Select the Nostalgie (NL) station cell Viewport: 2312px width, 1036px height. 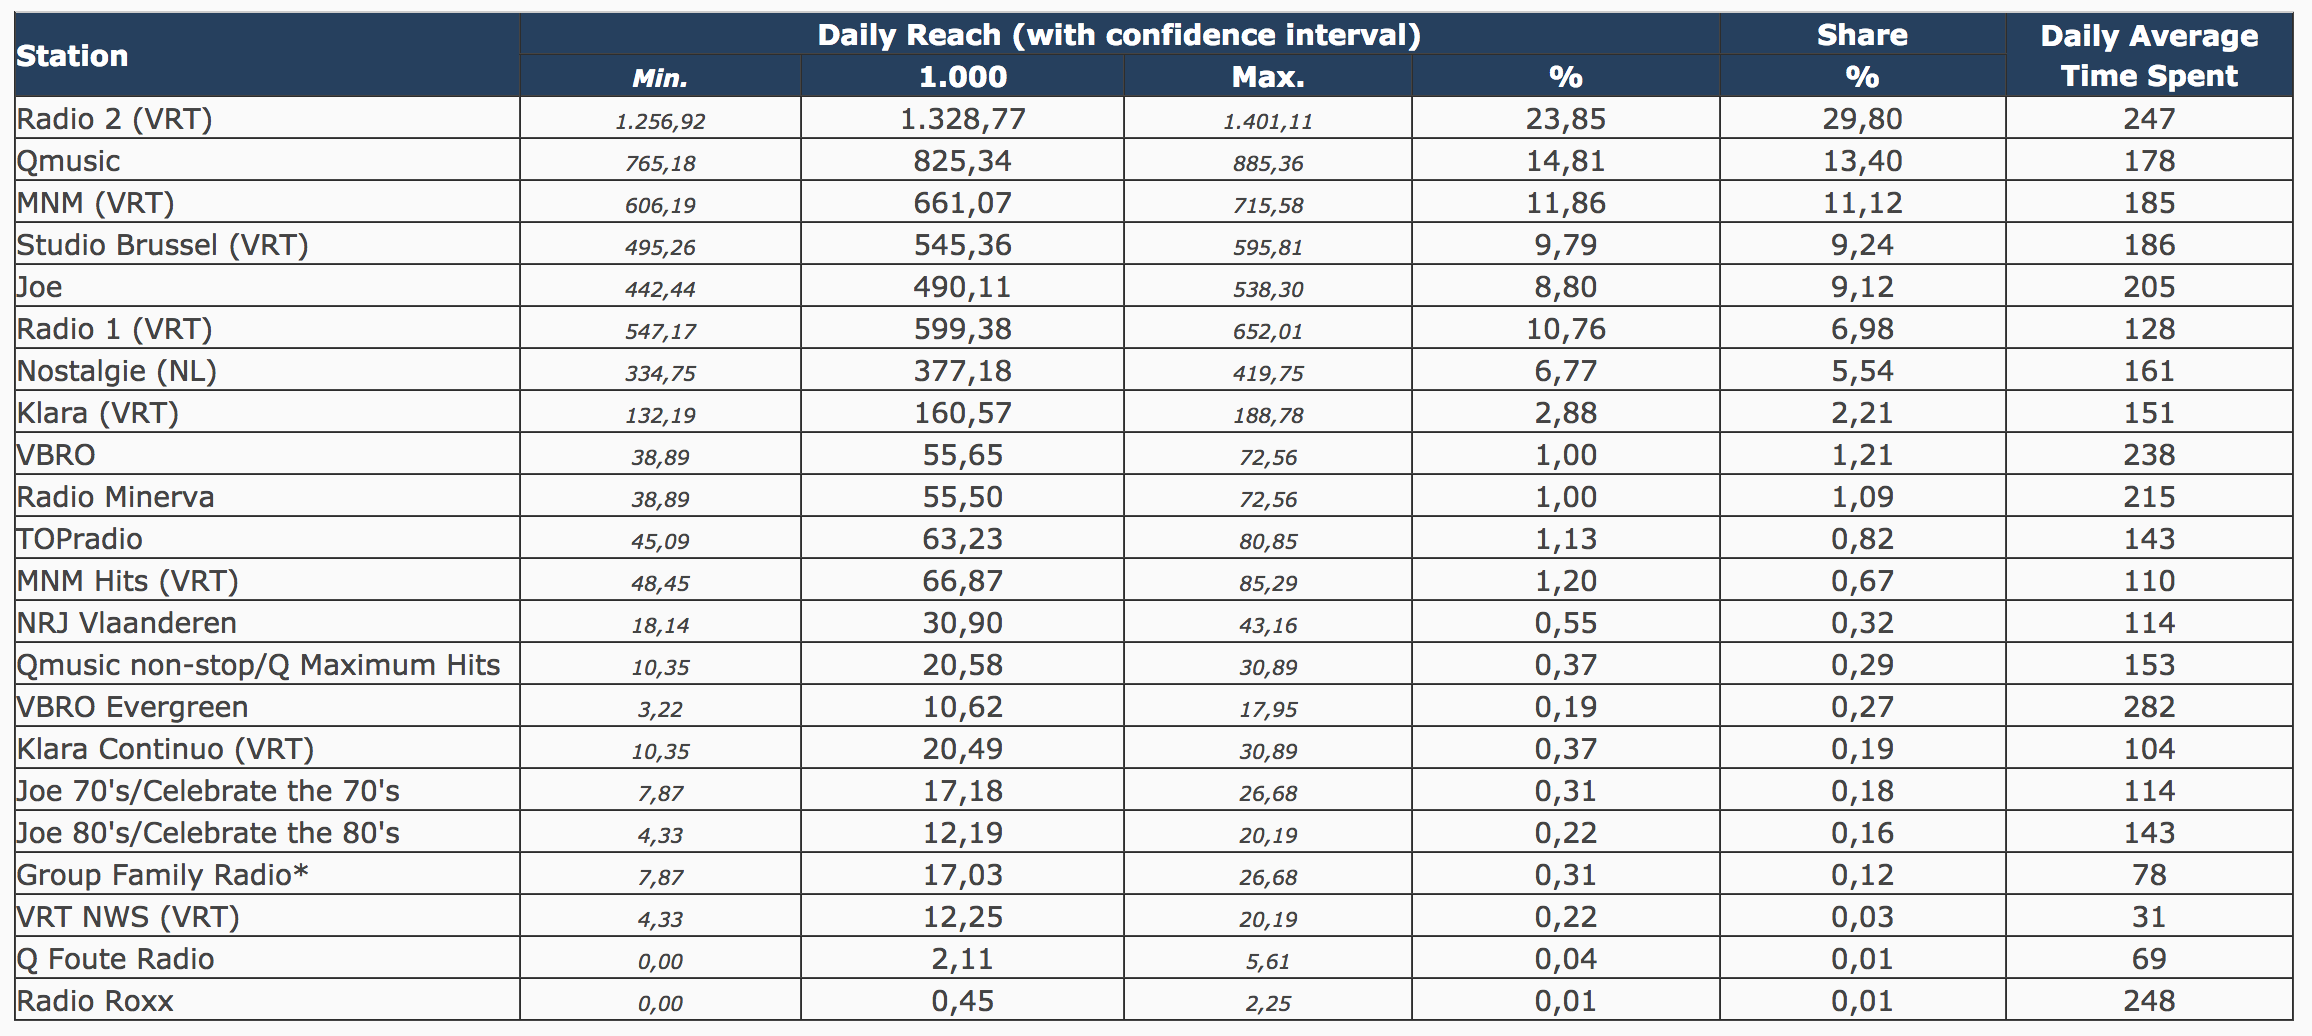click(x=117, y=371)
